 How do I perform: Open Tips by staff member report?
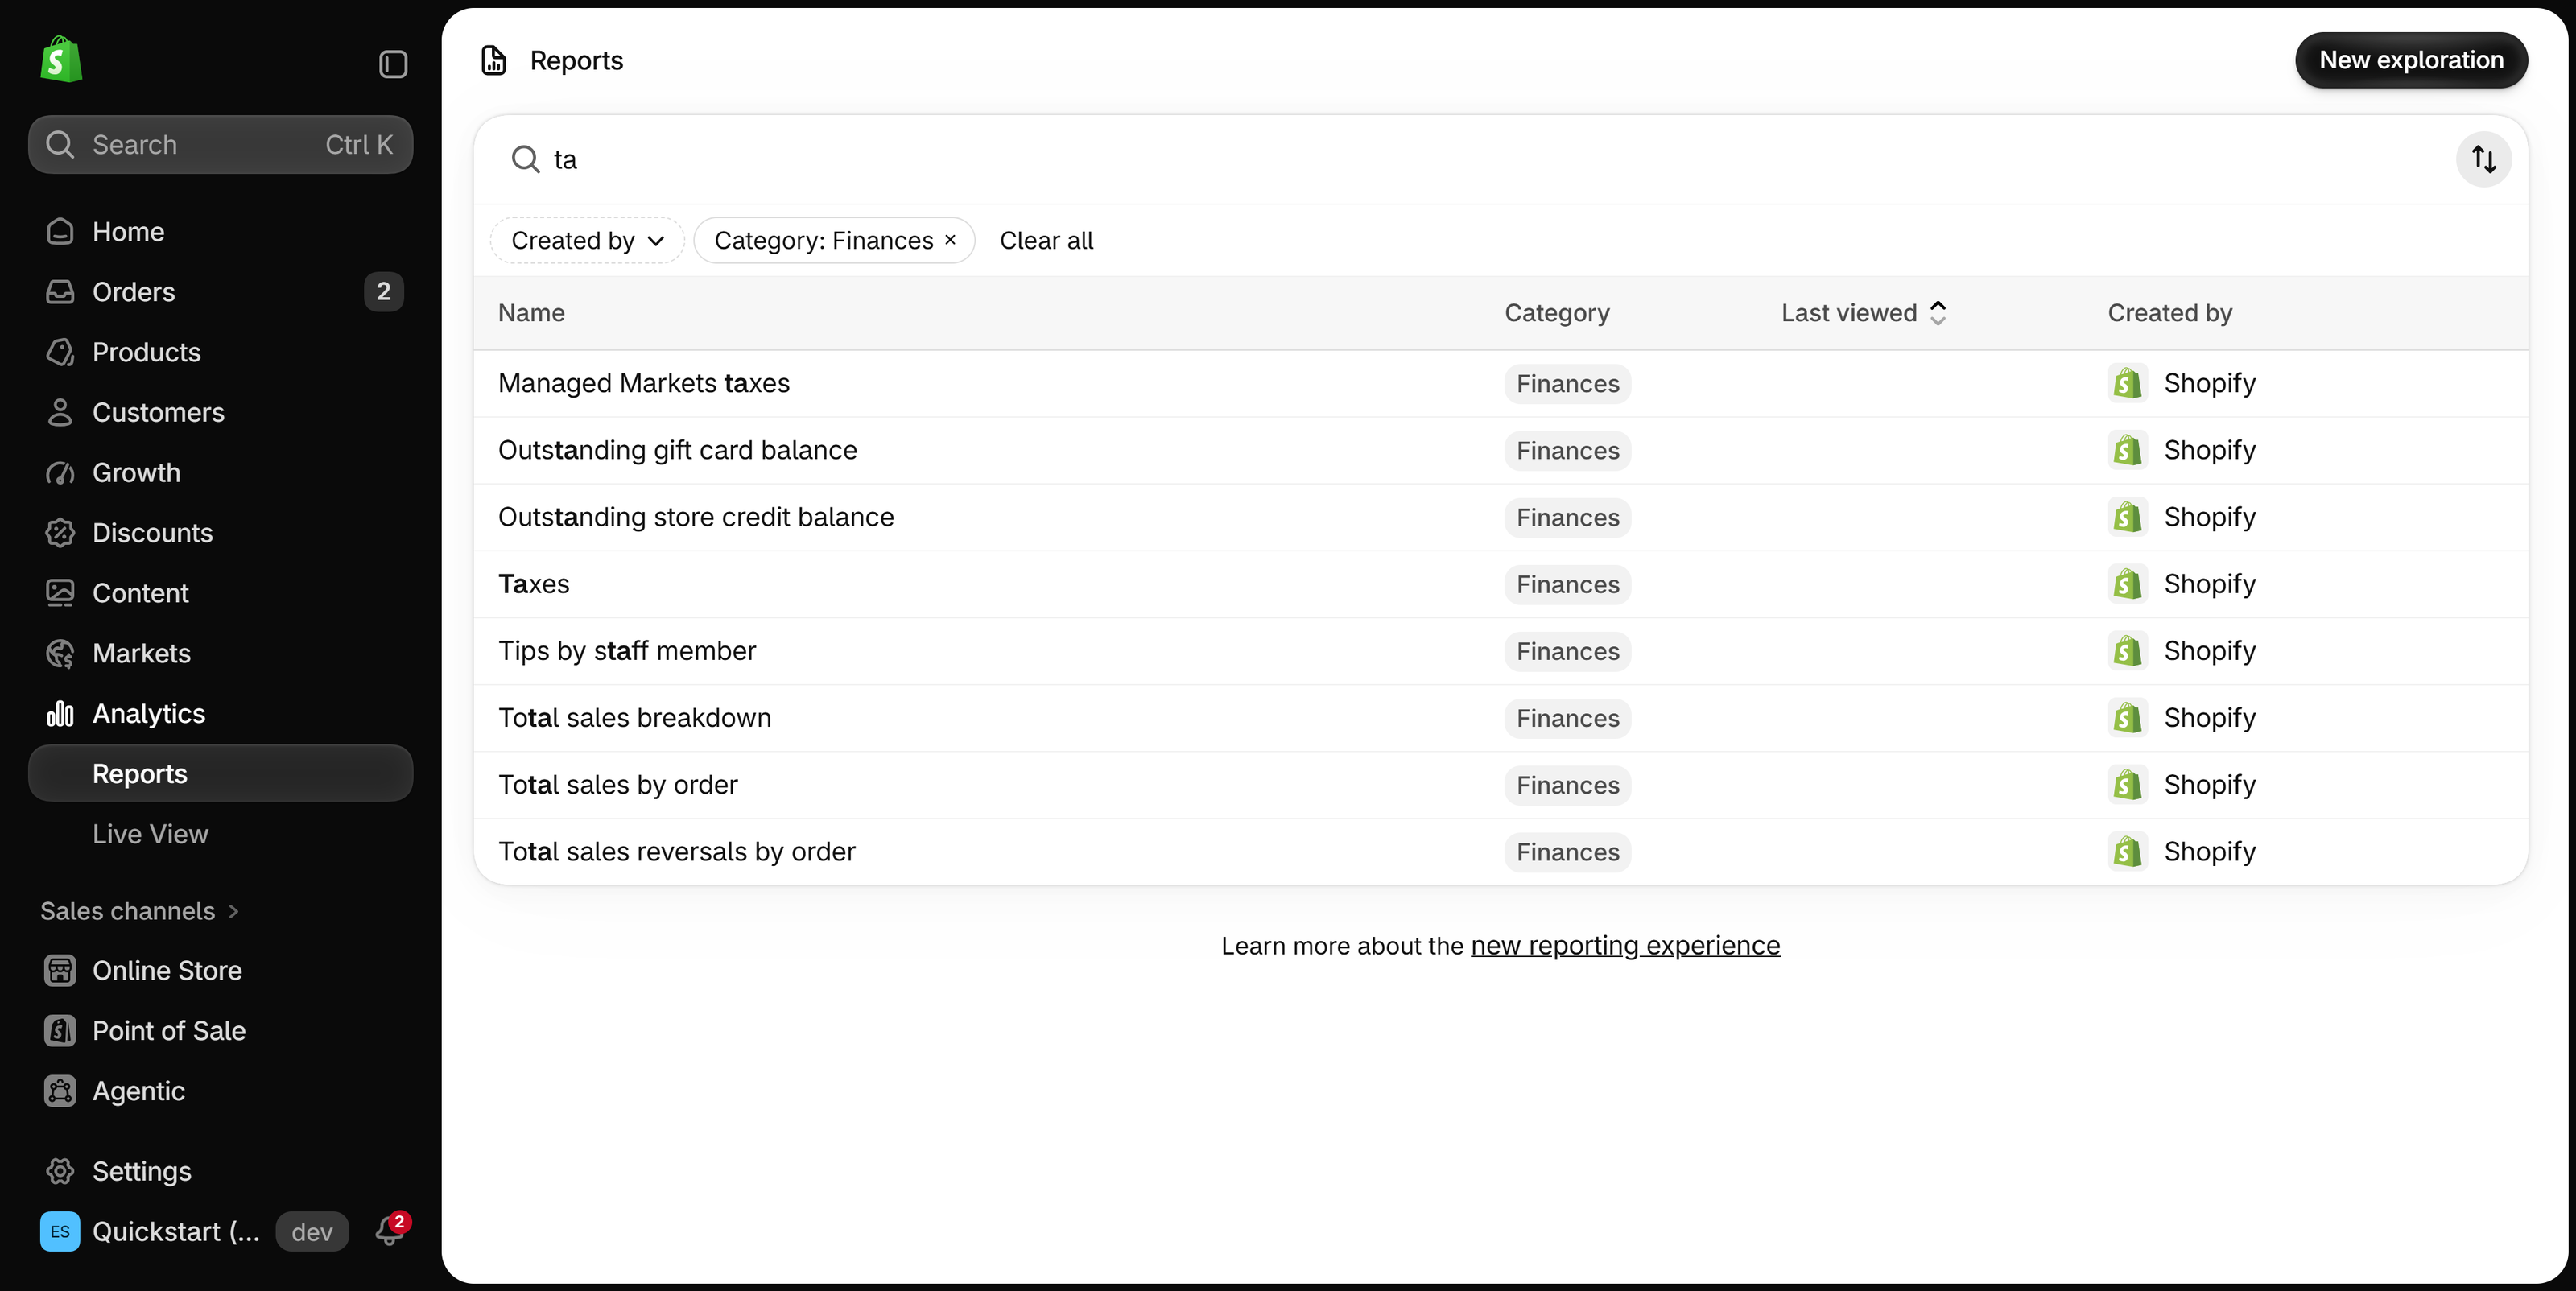pyautogui.click(x=1500, y=651)
